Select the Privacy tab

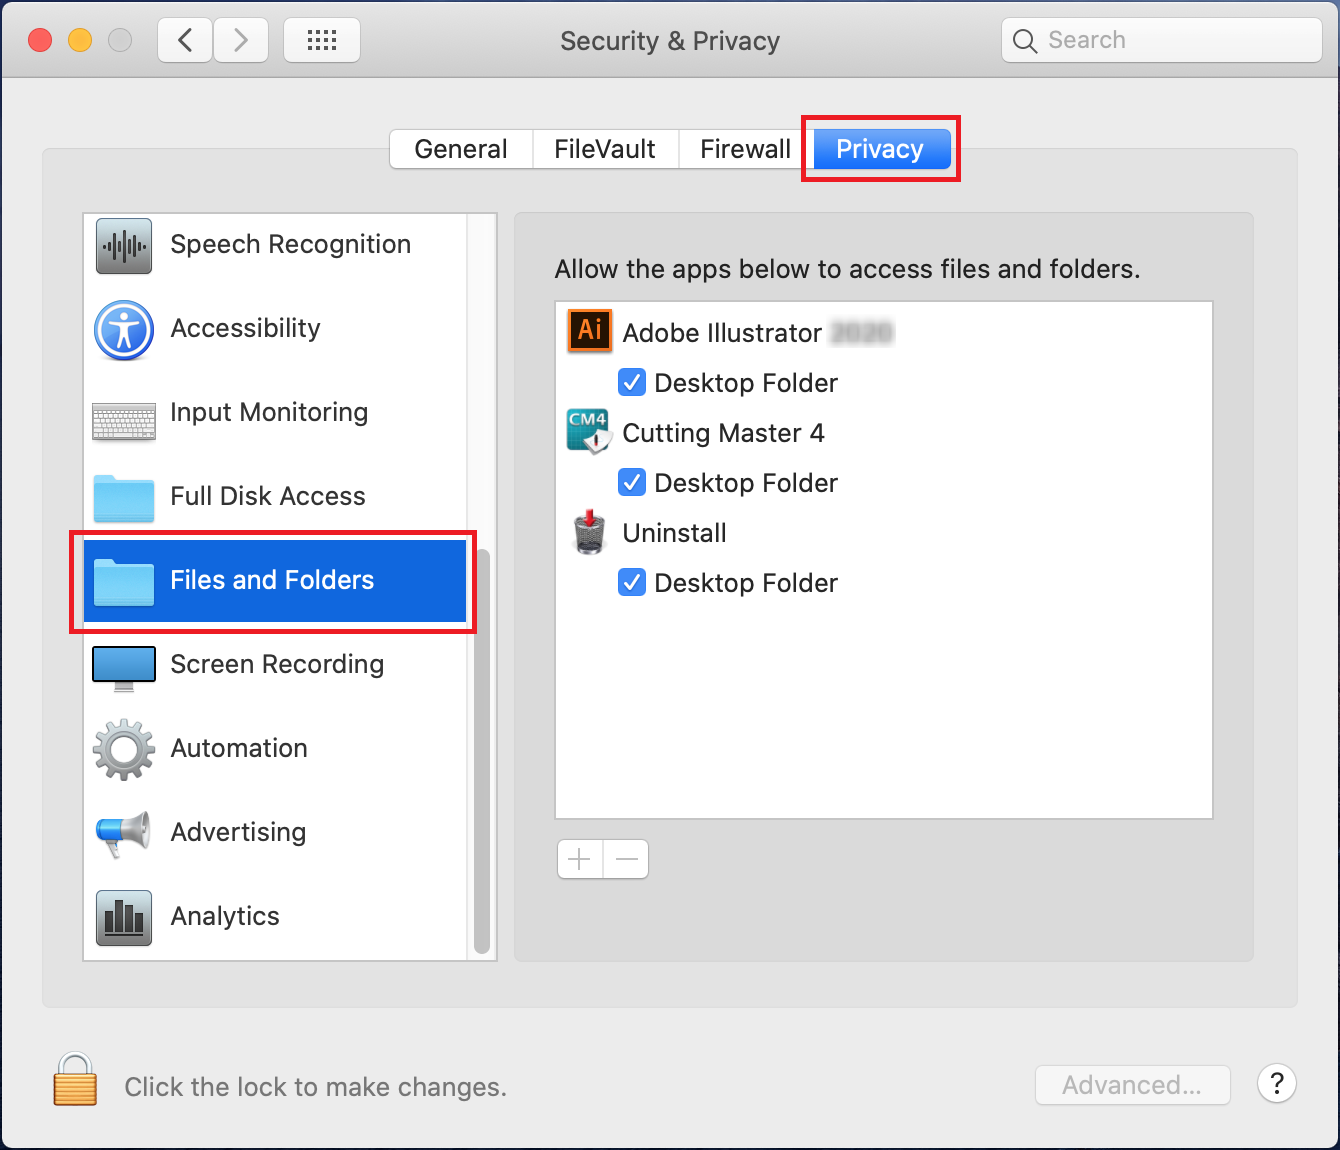(x=880, y=149)
